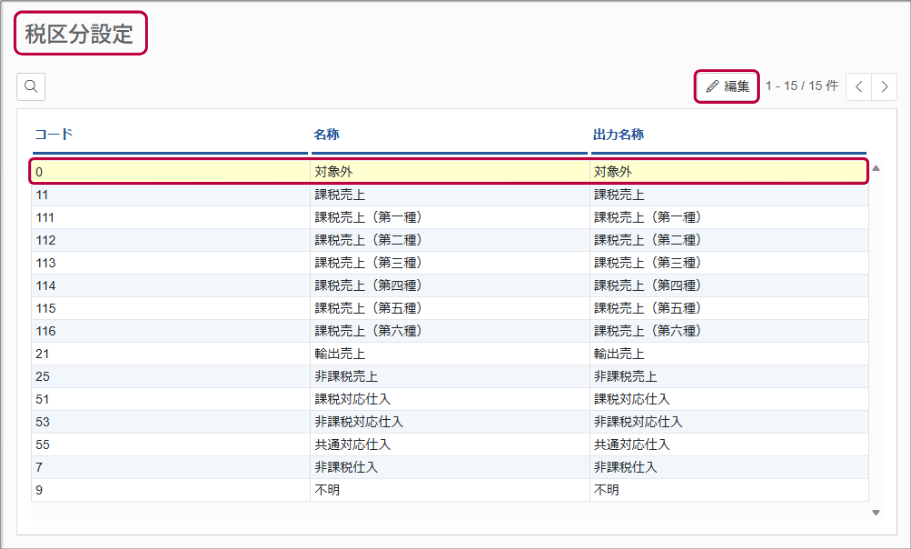Select code 9 cell
This screenshot has height=549, width=911.
click(171, 489)
